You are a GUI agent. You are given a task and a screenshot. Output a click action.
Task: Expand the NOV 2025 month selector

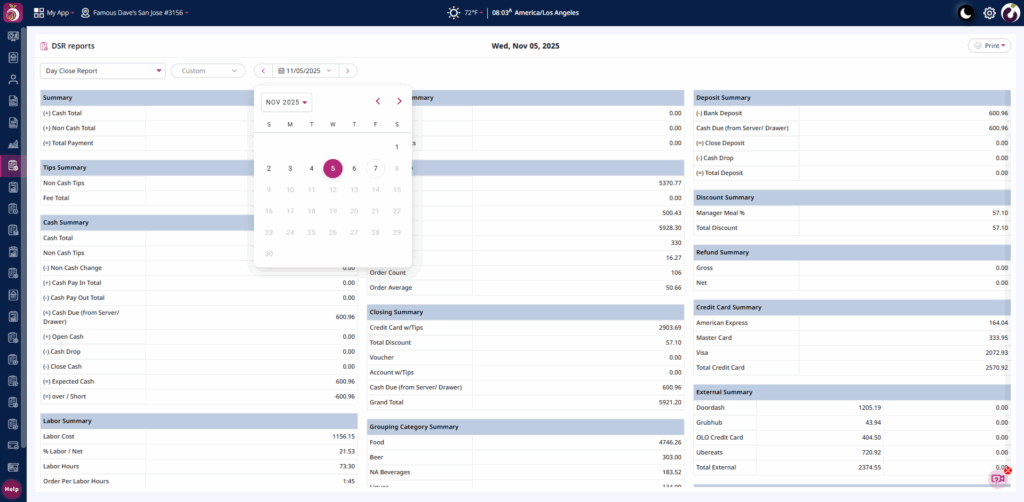point(287,102)
